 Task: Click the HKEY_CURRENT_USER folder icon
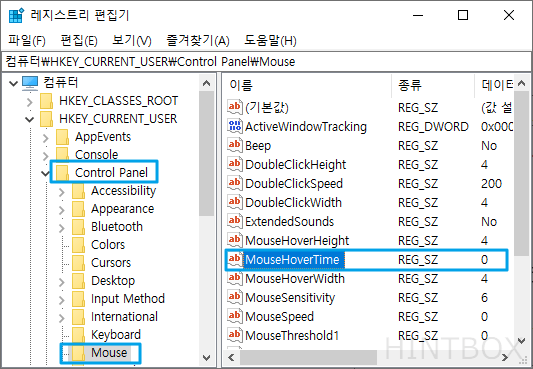[46, 119]
